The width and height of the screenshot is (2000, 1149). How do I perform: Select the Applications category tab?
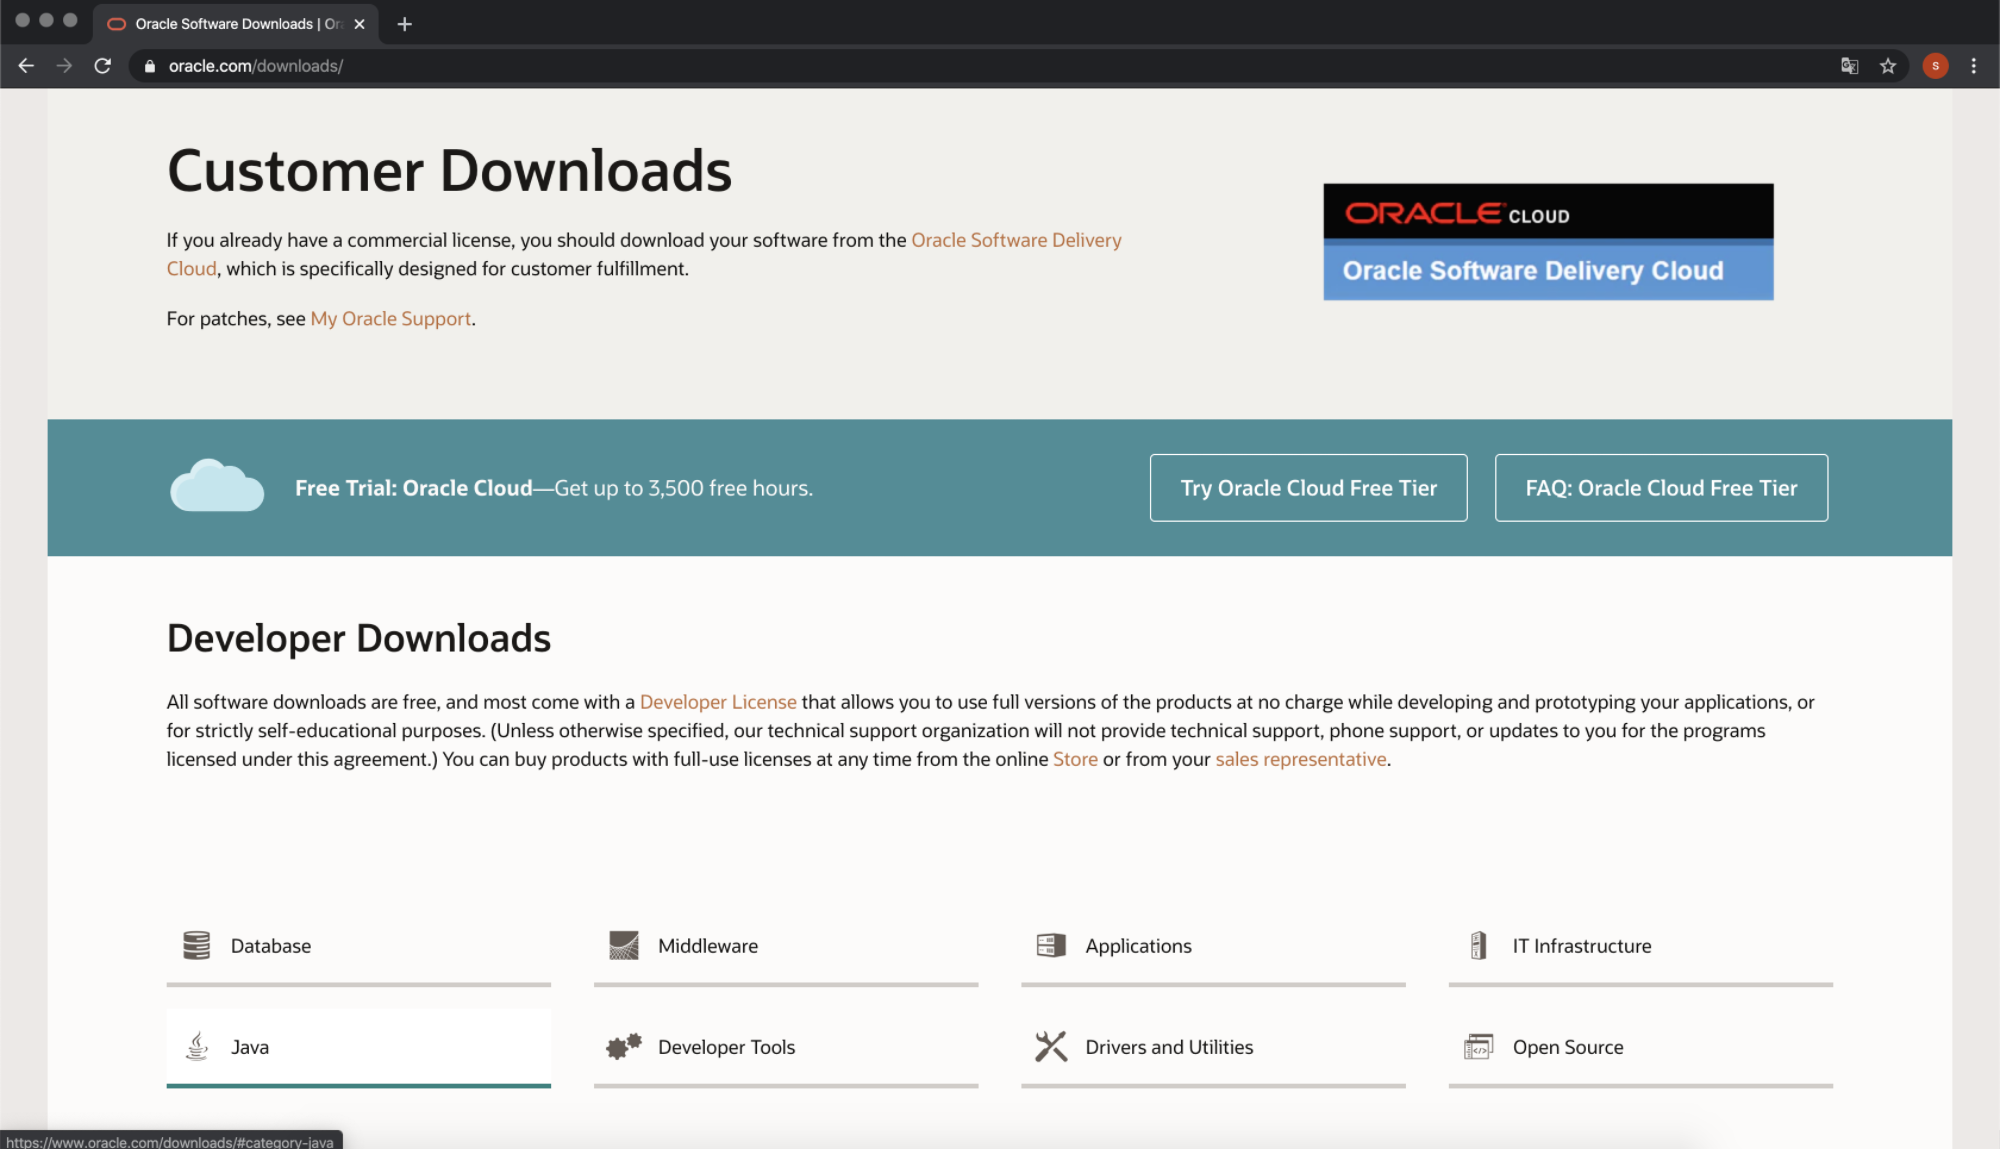(x=1138, y=946)
